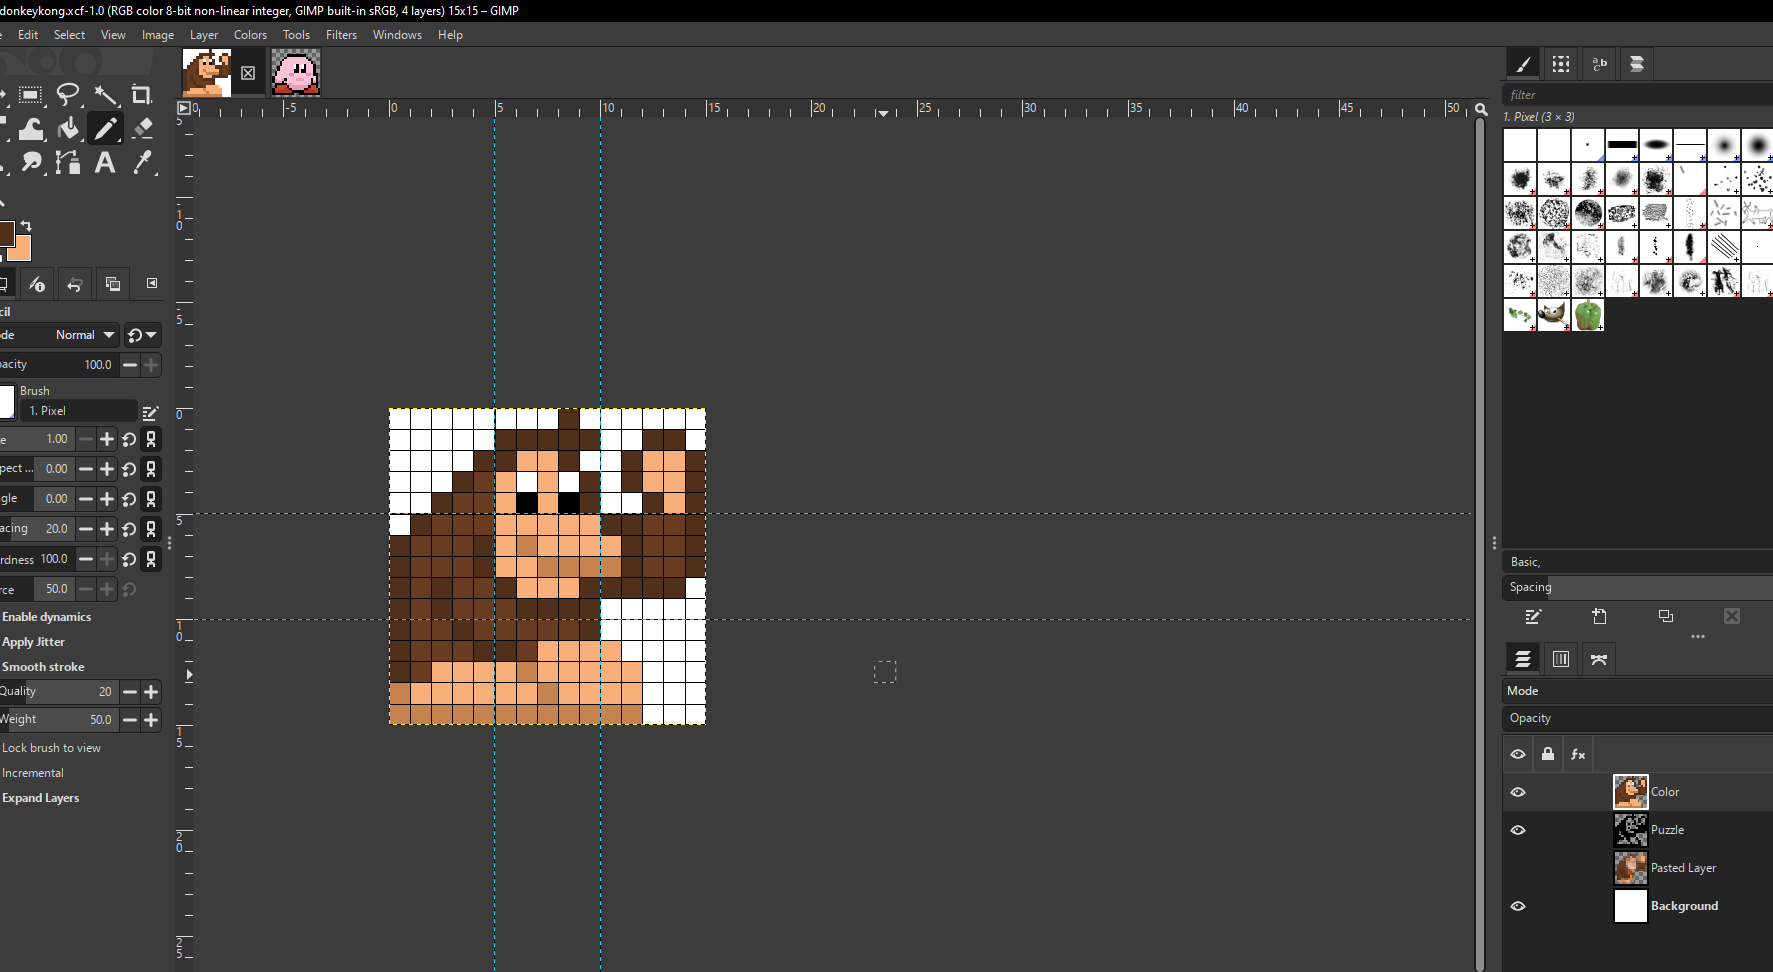Screen dimensions: 1773x972
Task: Increase the Smooth stroke Quality value
Action: [x=152, y=692]
